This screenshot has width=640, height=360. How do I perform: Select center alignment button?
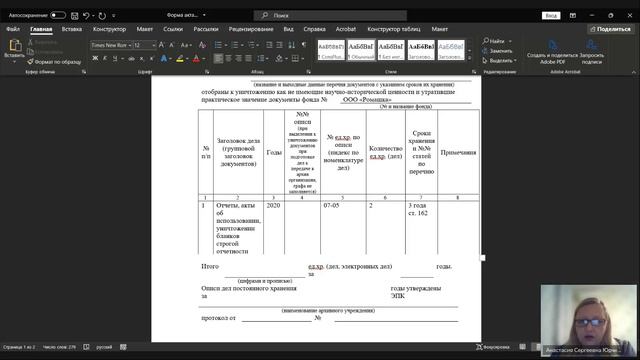click(x=229, y=59)
